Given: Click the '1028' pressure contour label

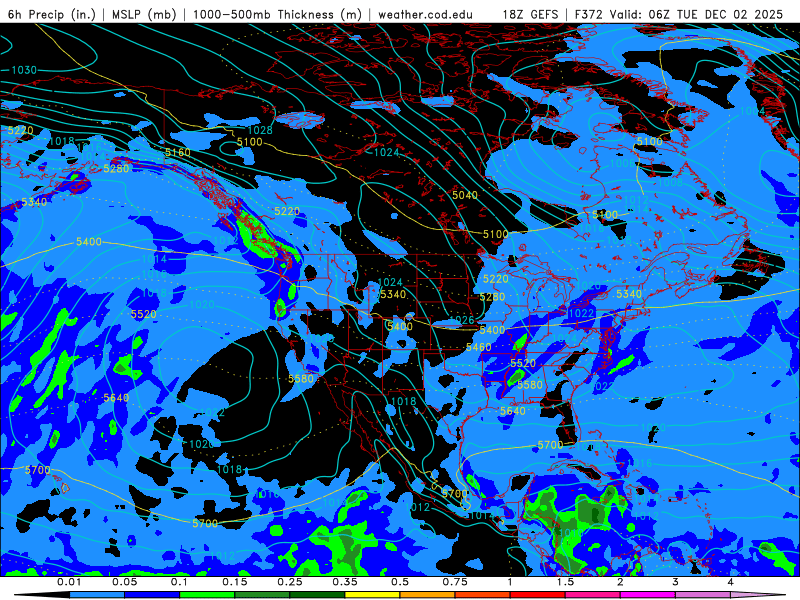Looking at the screenshot, I should (260, 130).
